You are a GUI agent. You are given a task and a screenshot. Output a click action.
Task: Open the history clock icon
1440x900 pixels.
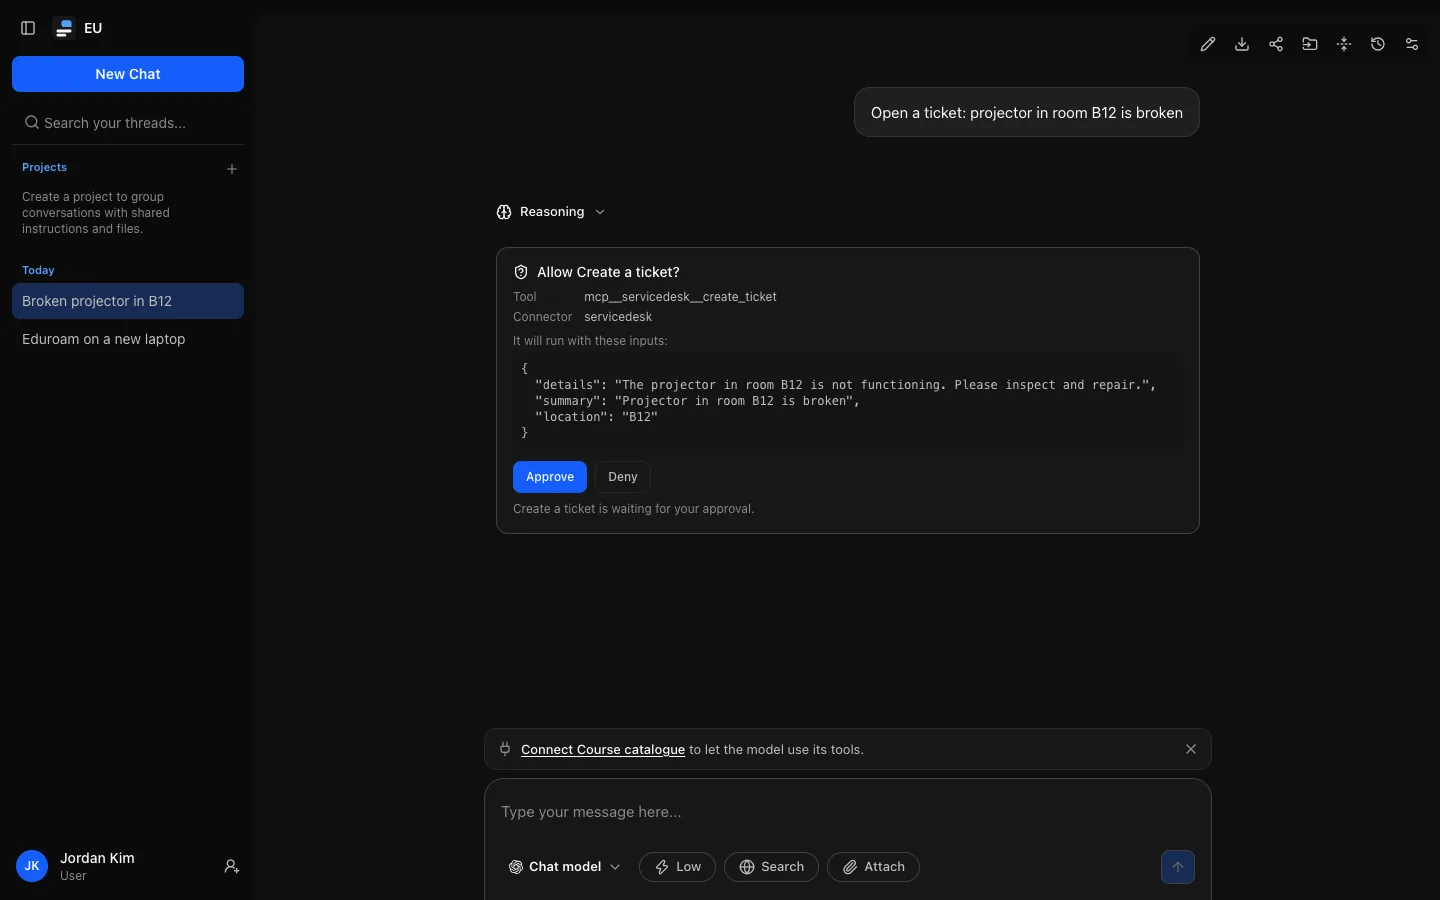[1378, 44]
